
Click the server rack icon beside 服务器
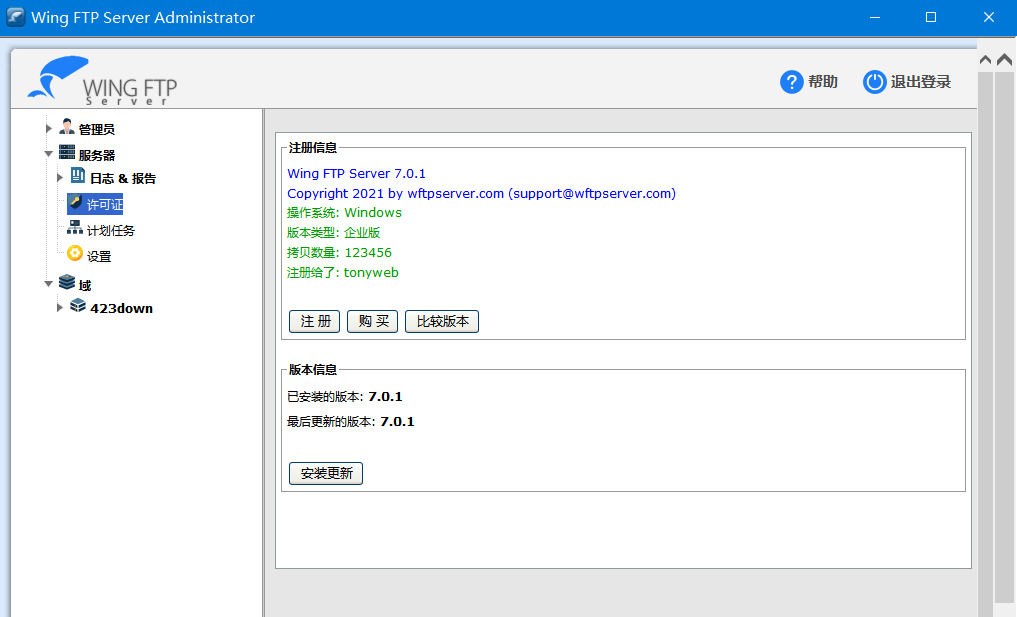(x=67, y=153)
